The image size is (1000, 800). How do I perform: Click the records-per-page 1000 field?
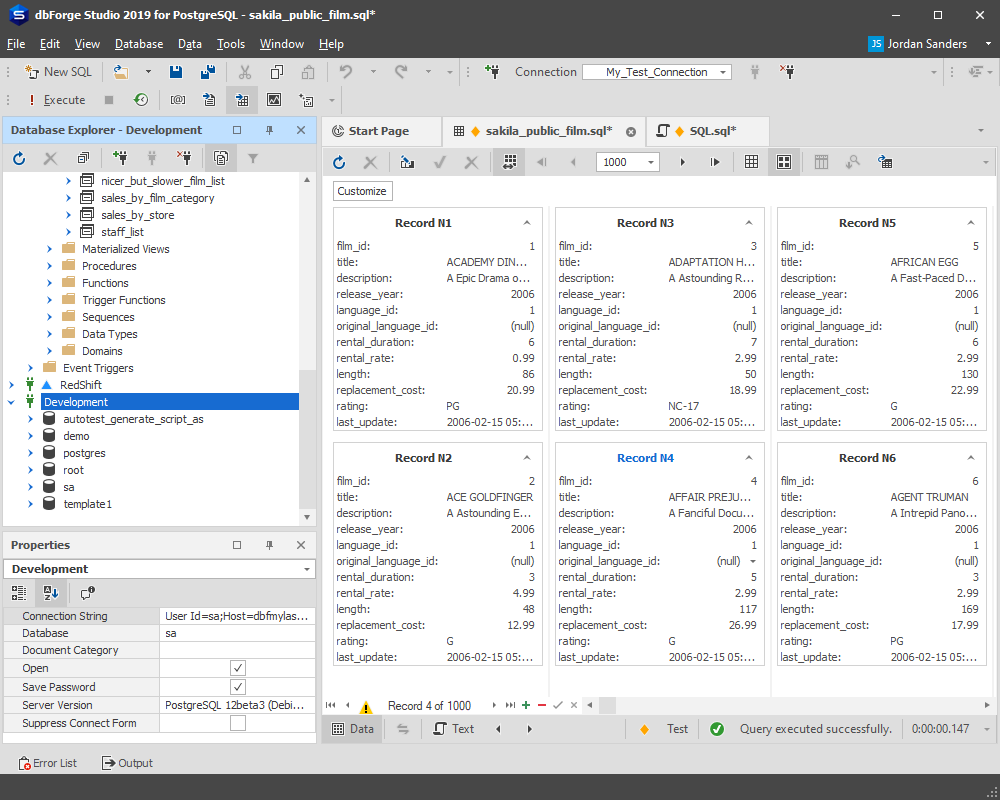(627, 162)
